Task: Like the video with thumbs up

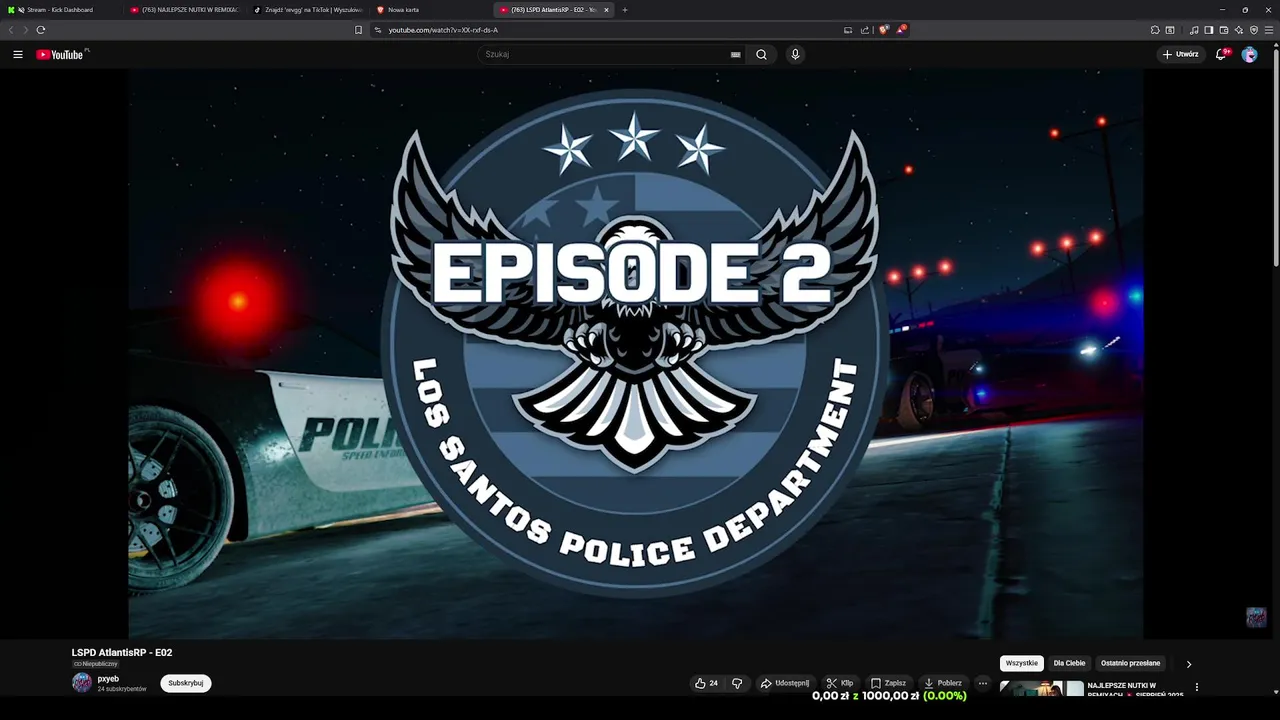Action: click(707, 683)
